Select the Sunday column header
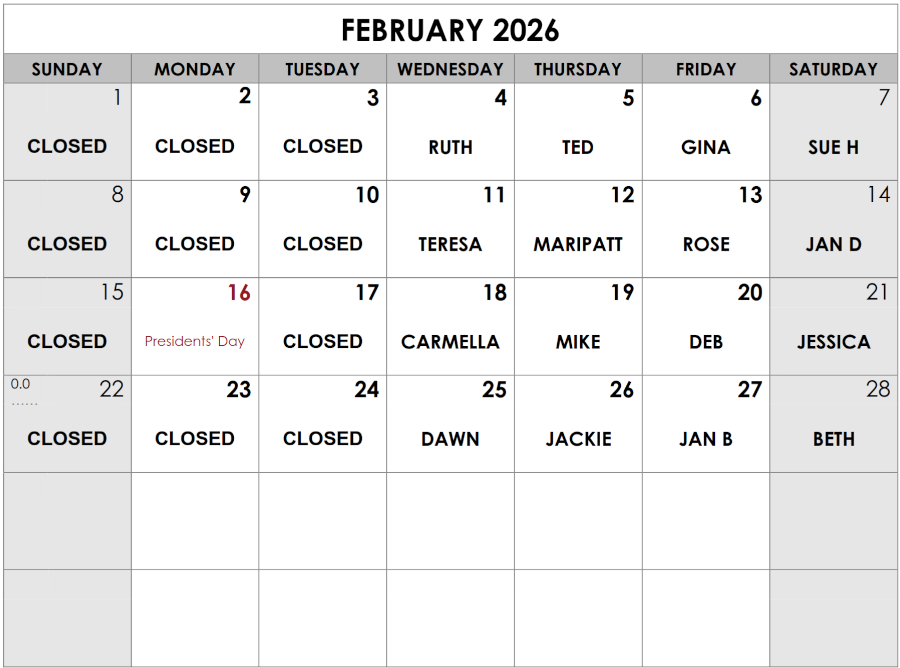 point(67,69)
